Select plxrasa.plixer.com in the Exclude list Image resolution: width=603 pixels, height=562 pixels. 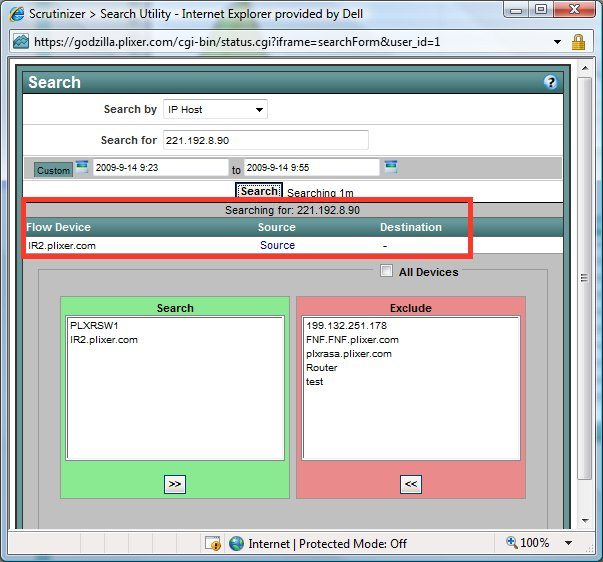point(349,354)
